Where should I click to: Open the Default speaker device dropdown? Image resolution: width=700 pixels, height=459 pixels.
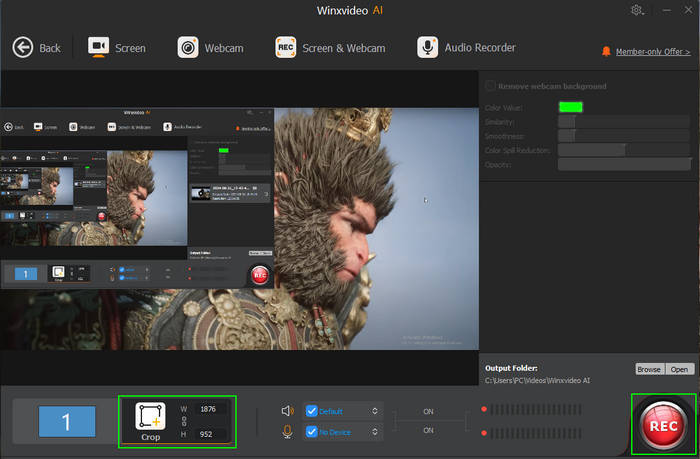coord(375,411)
